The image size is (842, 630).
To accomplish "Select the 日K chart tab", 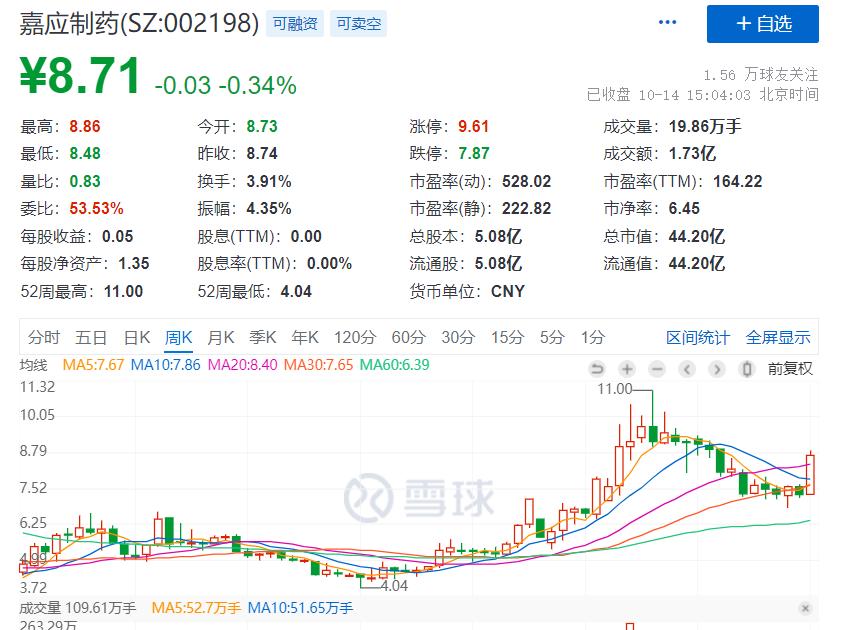I will pyautogui.click(x=137, y=338).
